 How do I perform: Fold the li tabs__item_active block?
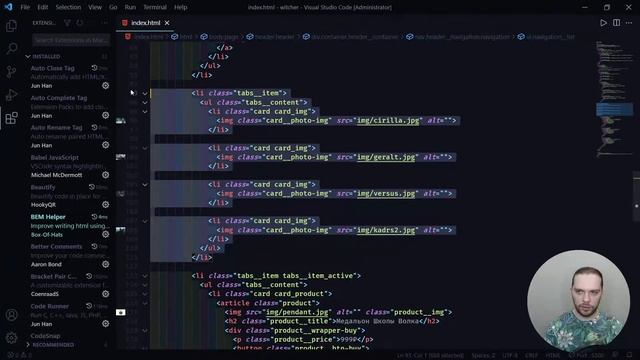[x=145, y=276]
